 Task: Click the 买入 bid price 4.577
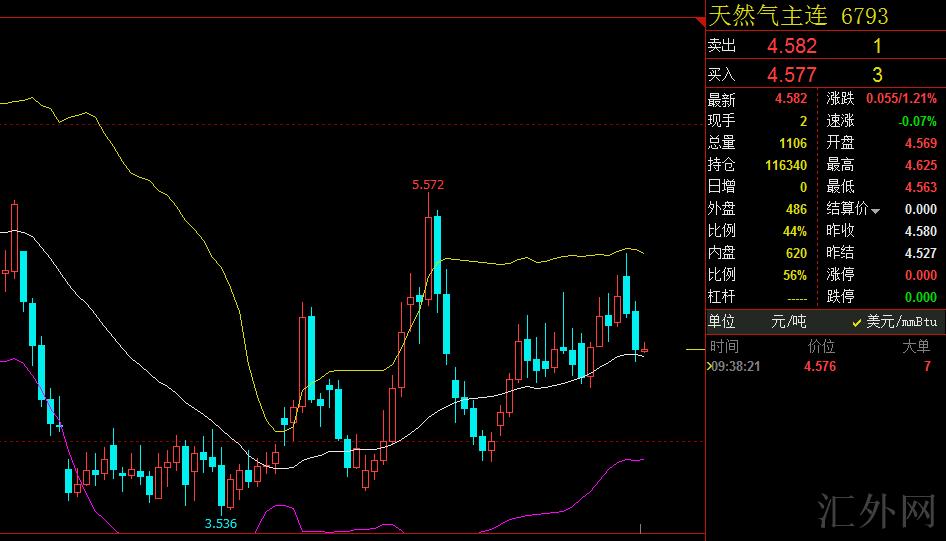pyautogui.click(x=791, y=75)
